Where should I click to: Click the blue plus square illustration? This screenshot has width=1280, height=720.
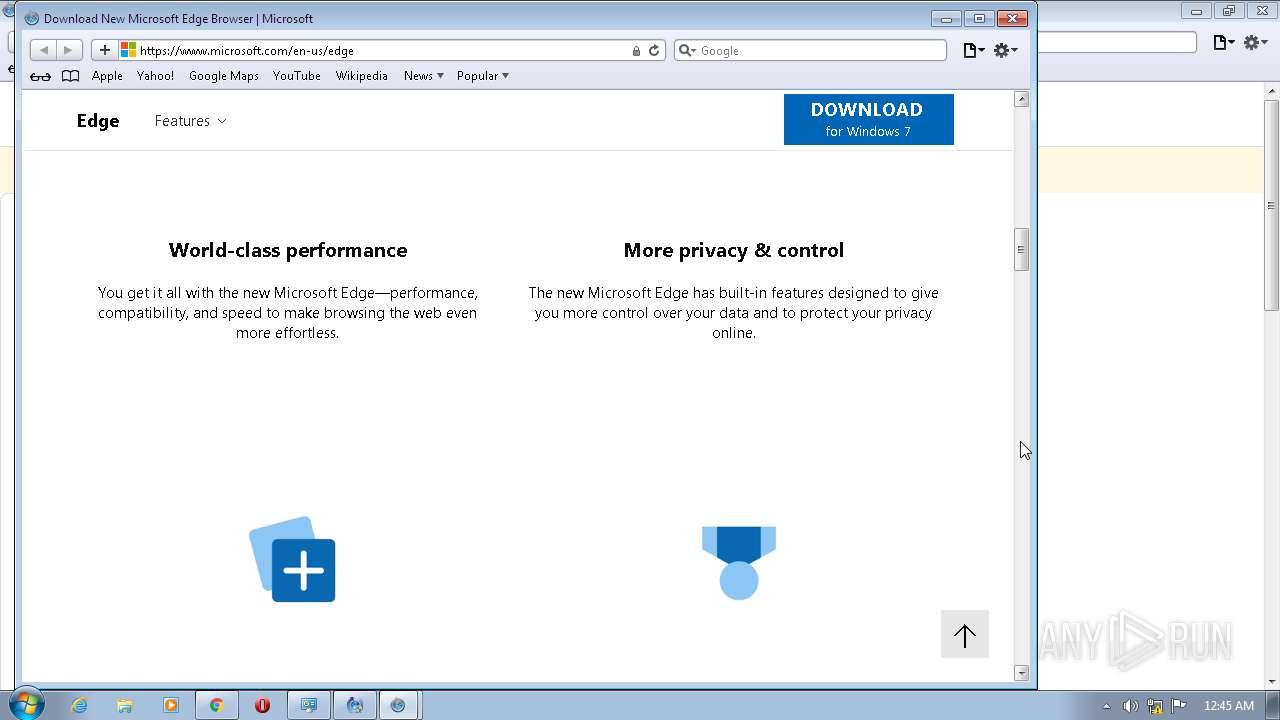[x=292, y=559]
